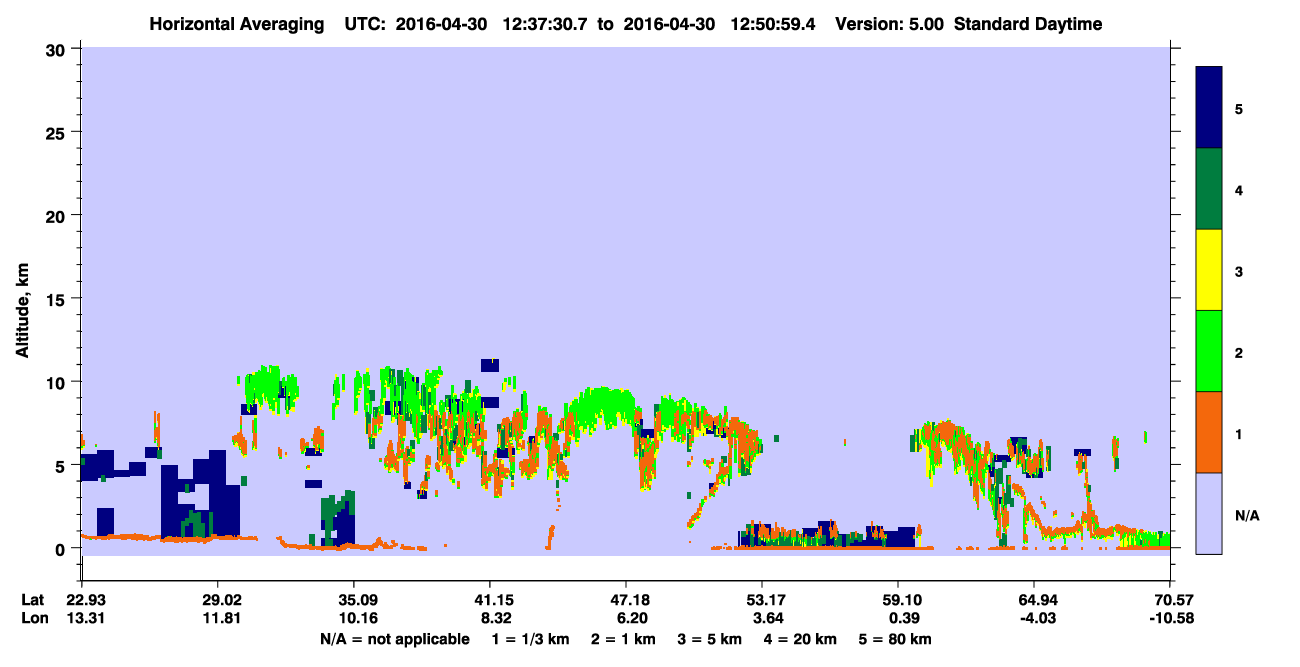The height and width of the screenshot is (667, 1300).
Task: Click '1 = 1/3 km' legend entry
Action: [x=531, y=639]
